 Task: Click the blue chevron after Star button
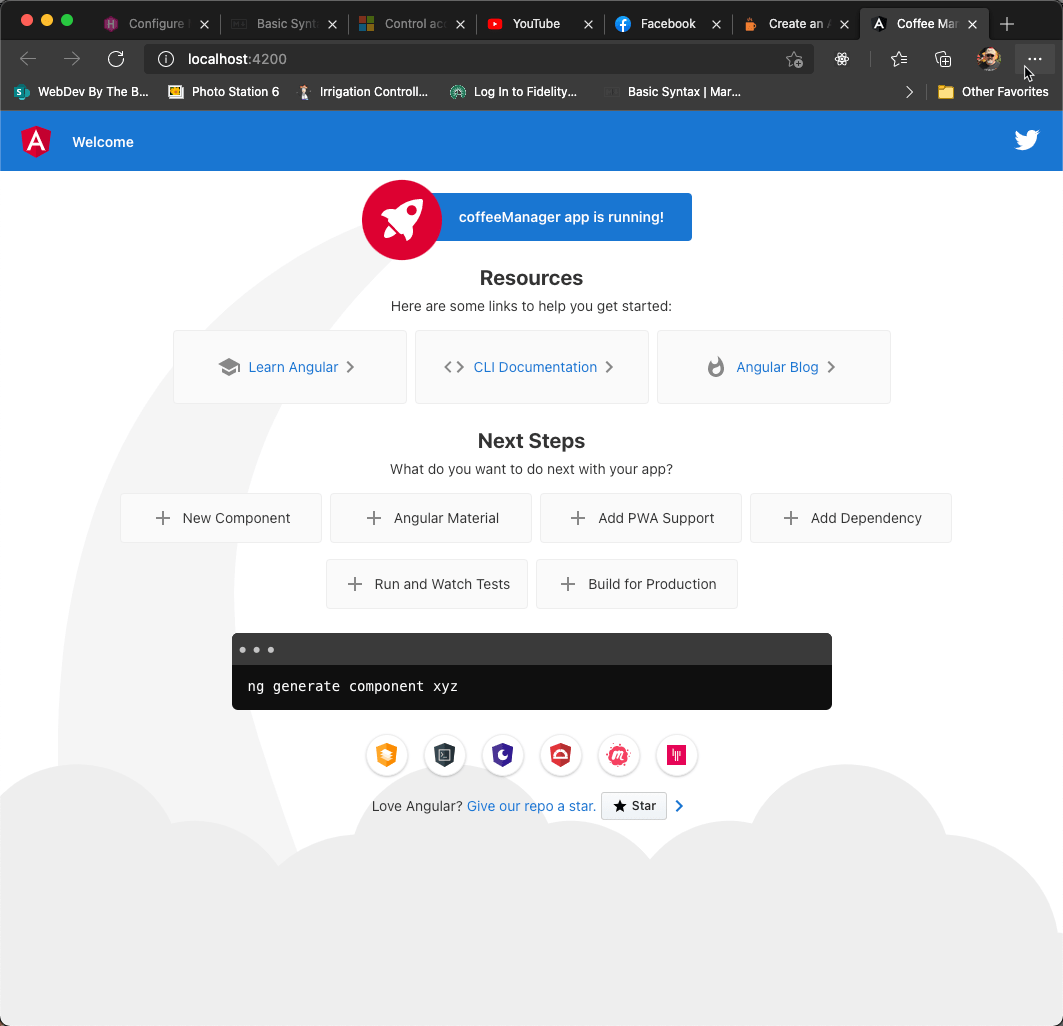(679, 806)
